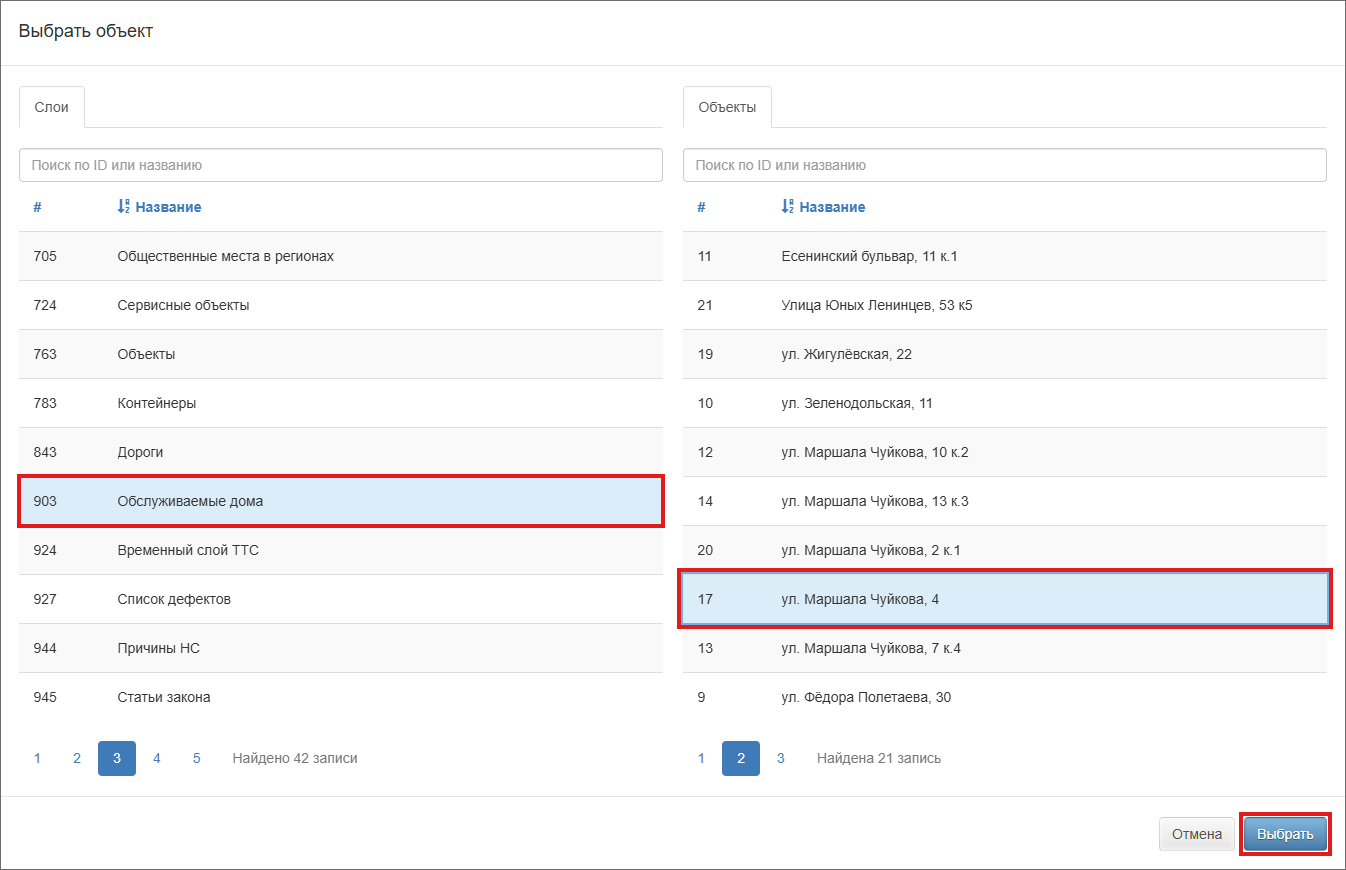Focus the objects search field
Screen dimensions: 1346x870
[x=1004, y=165]
